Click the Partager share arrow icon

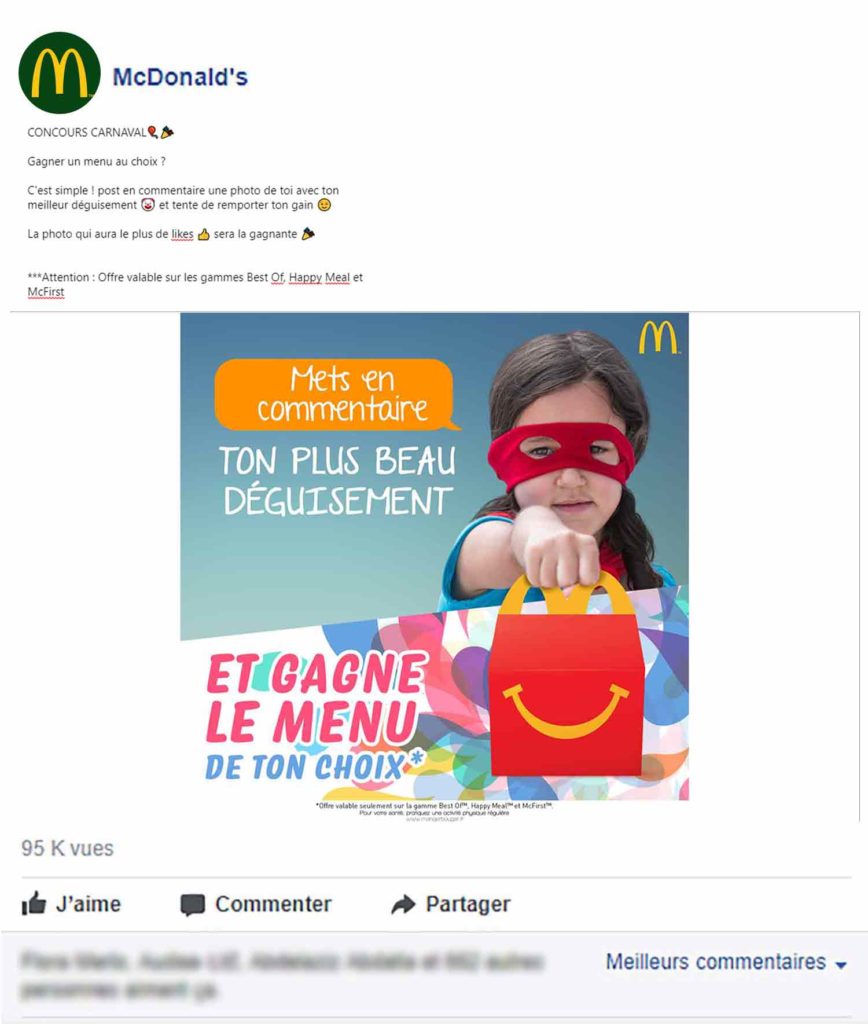[x=403, y=904]
